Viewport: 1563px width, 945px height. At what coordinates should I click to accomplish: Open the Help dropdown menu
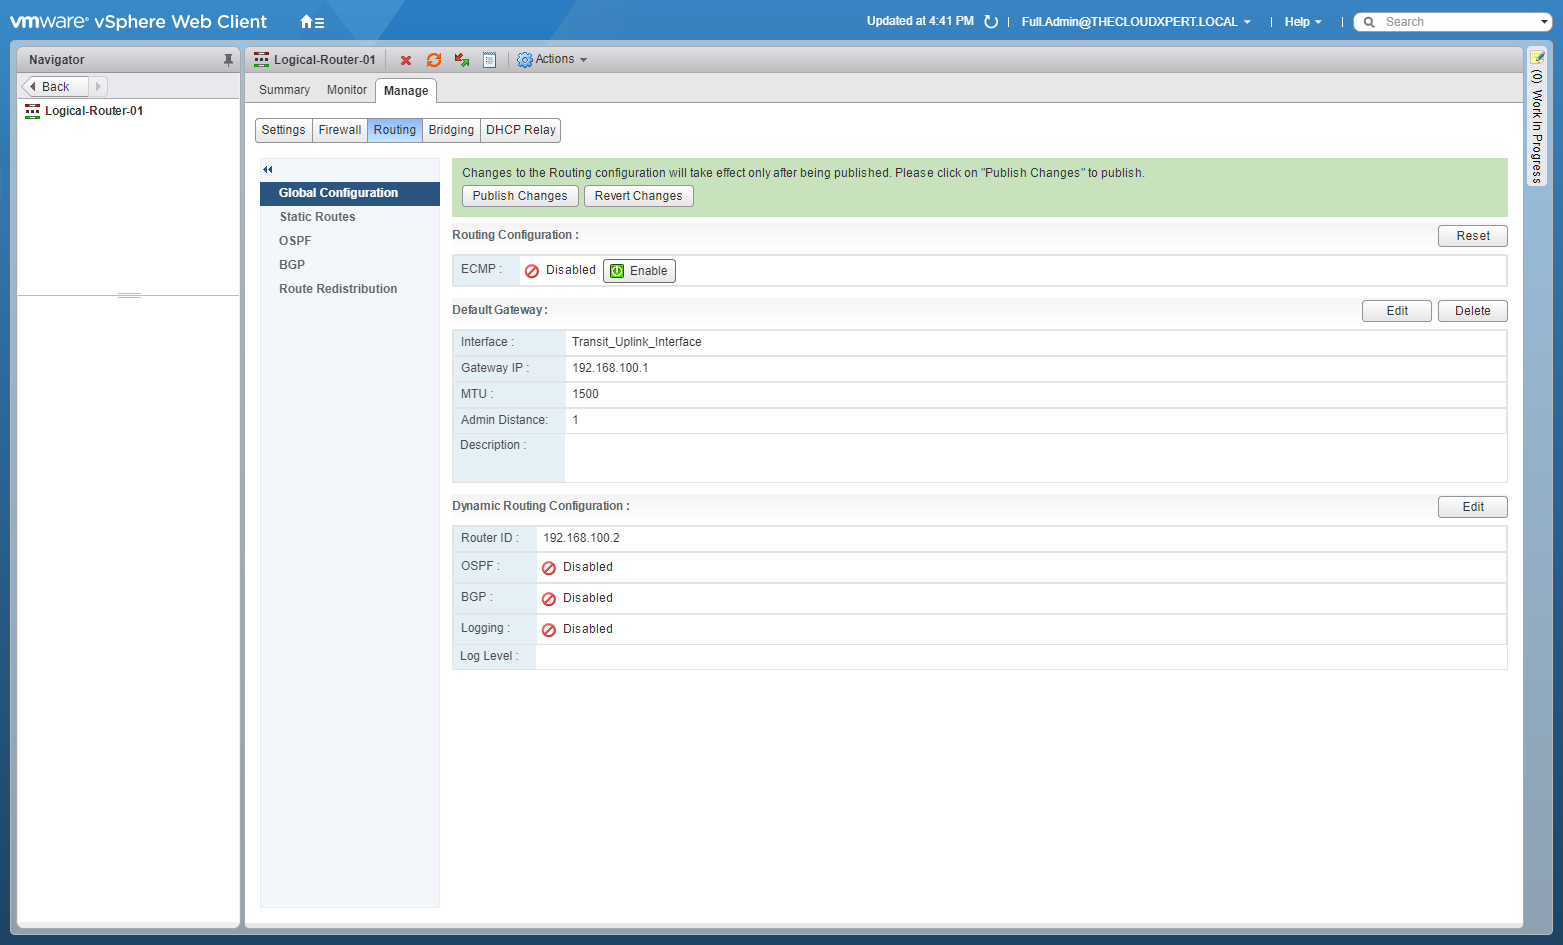tap(1302, 22)
